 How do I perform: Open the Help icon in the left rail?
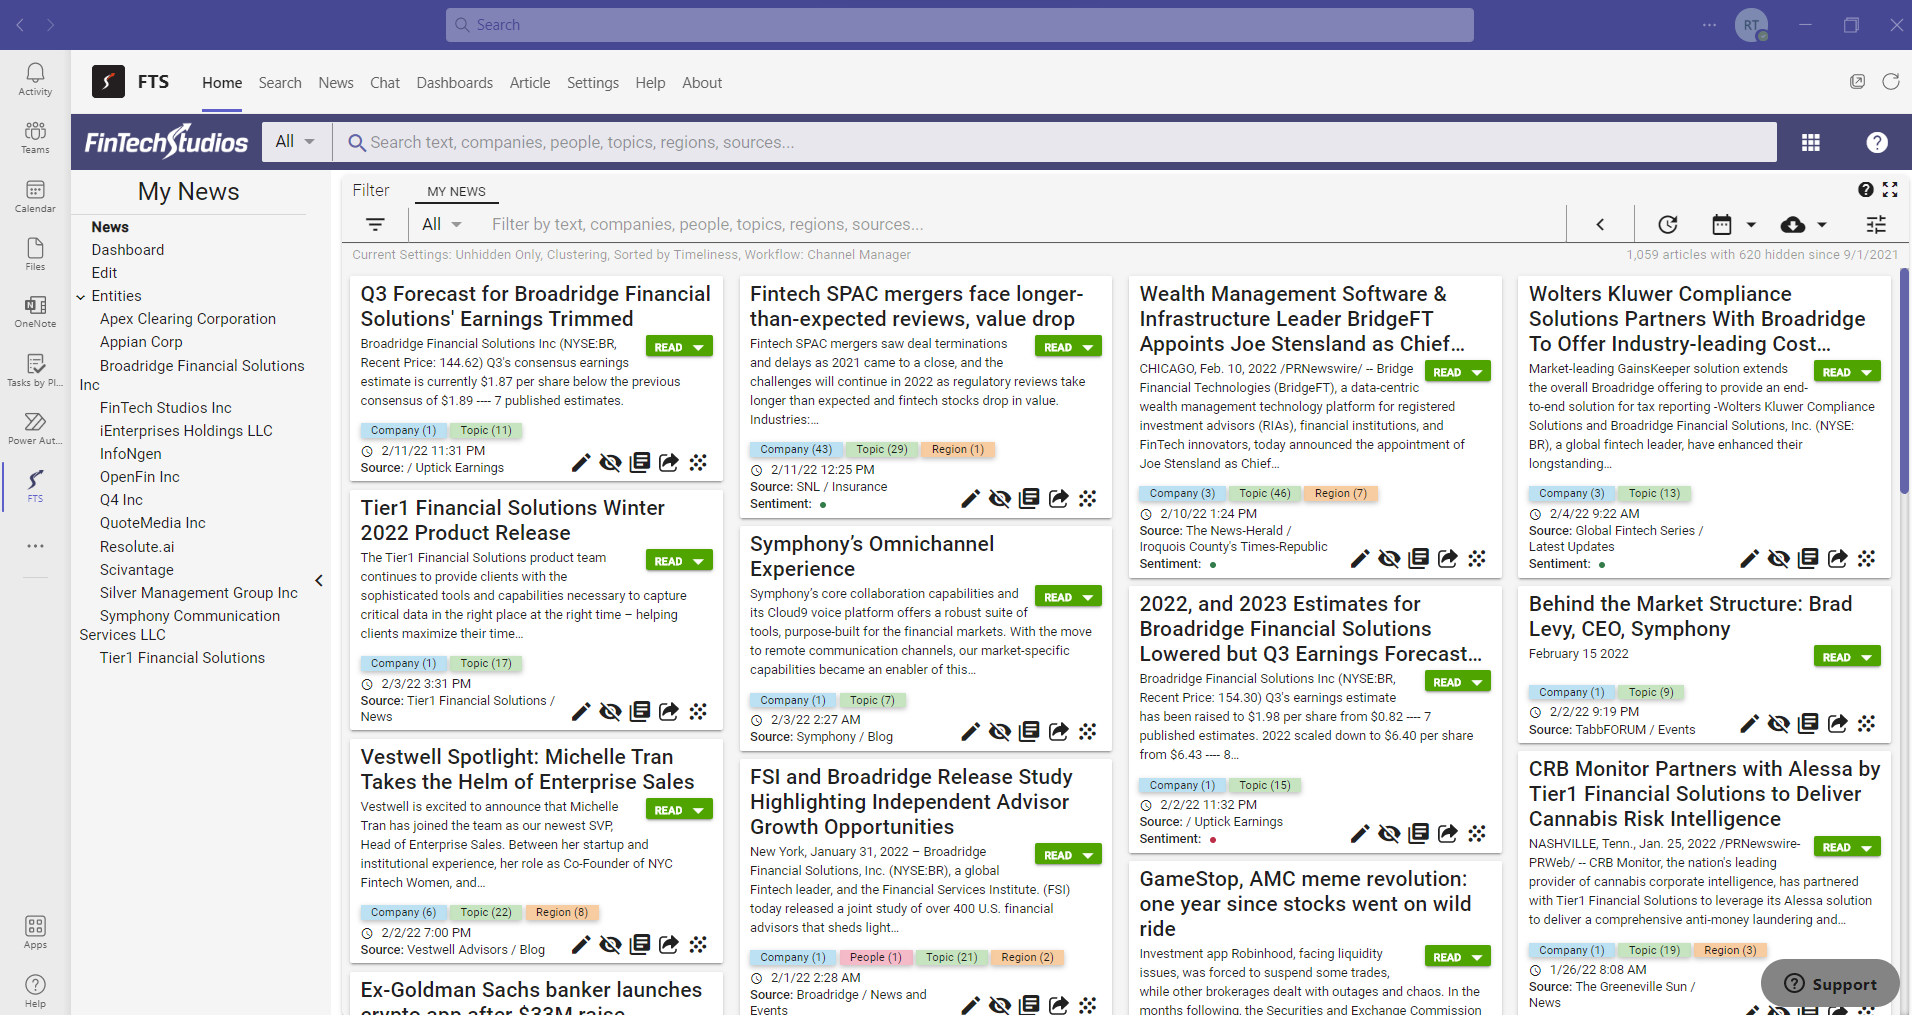[x=35, y=990]
